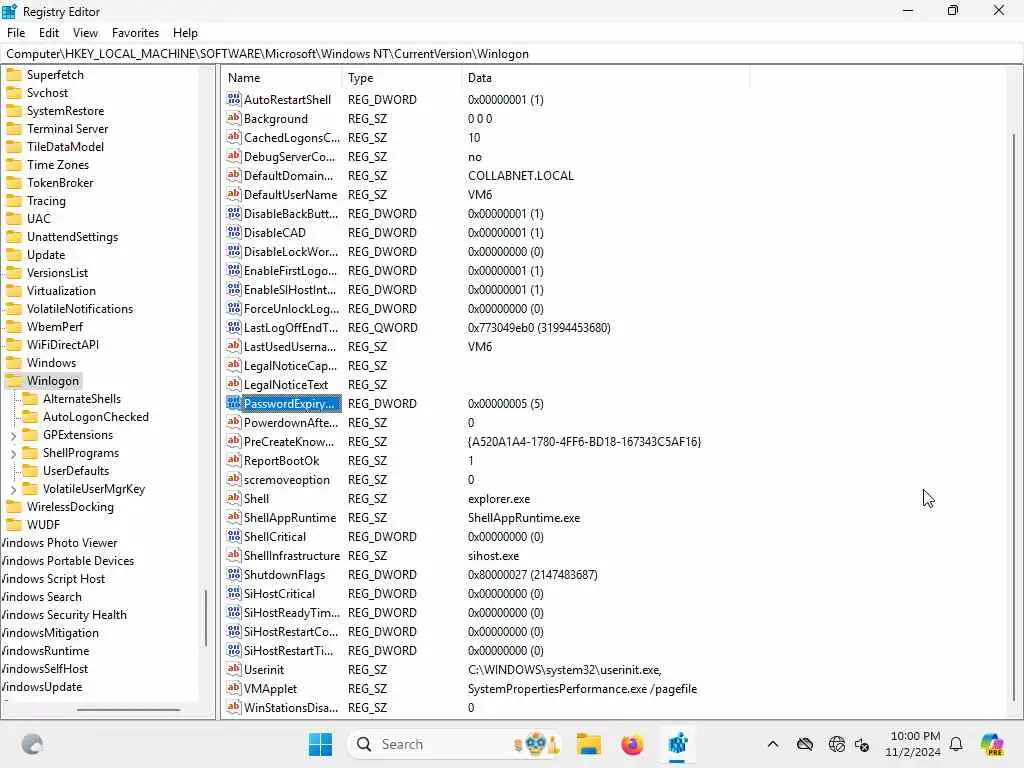Click the Userinit string value icon
1024x768 pixels.
(x=234, y=669)
